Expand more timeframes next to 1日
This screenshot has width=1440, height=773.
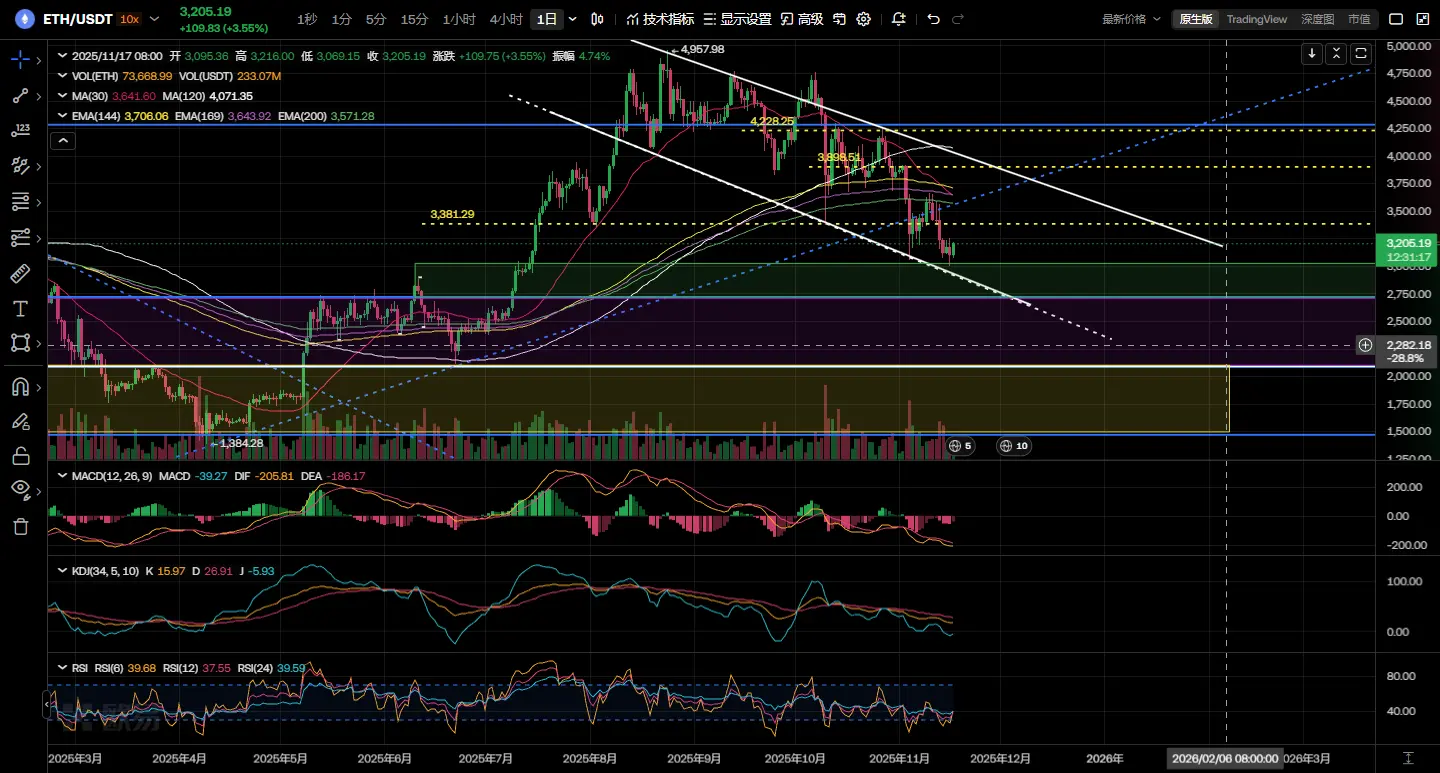point(573,19)
